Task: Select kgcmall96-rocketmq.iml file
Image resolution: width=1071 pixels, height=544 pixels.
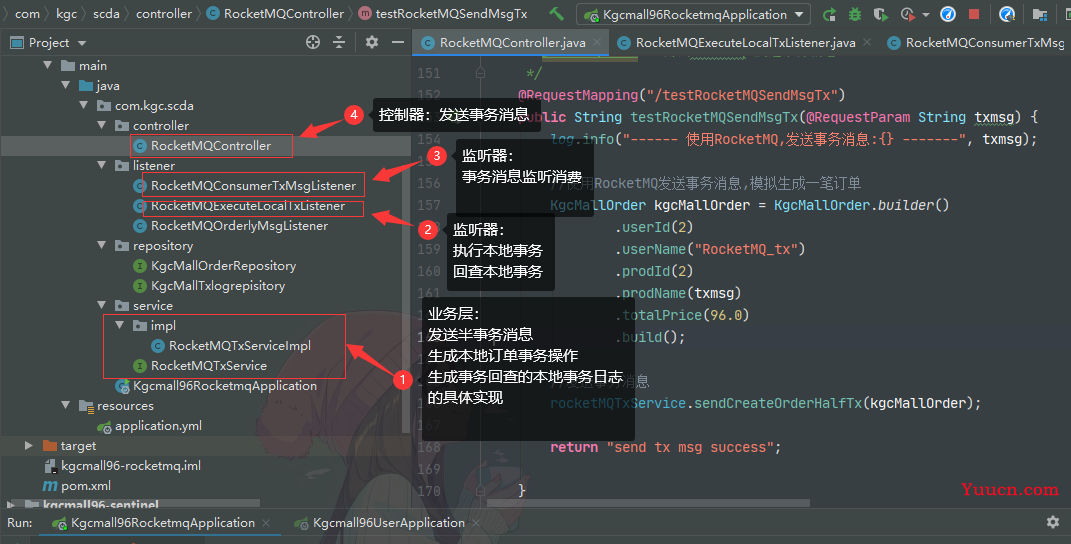Action: click(x=130, y=465)
